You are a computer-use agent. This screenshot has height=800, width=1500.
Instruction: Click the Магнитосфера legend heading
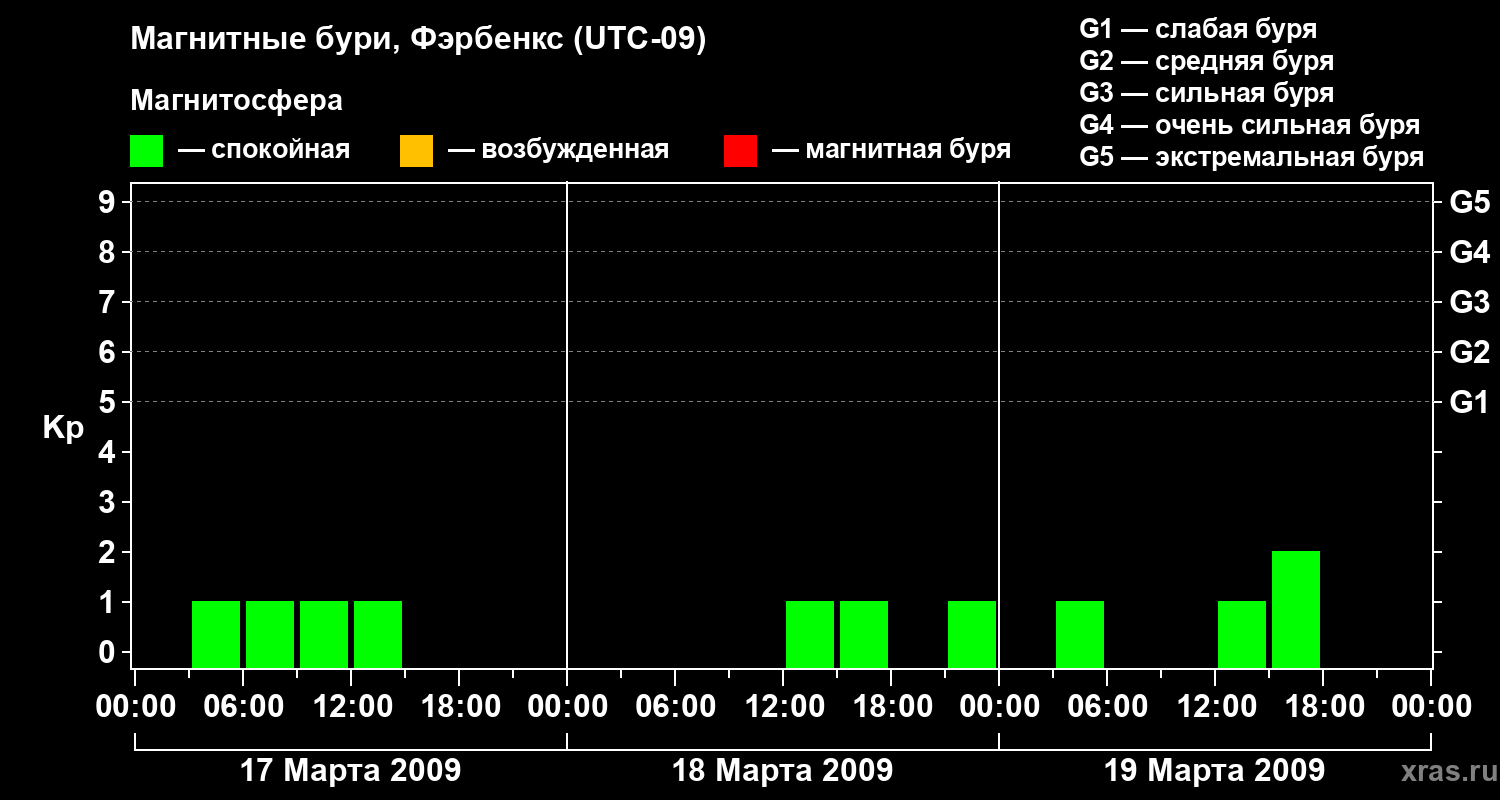pyautogui.click(x=236, y=101)
